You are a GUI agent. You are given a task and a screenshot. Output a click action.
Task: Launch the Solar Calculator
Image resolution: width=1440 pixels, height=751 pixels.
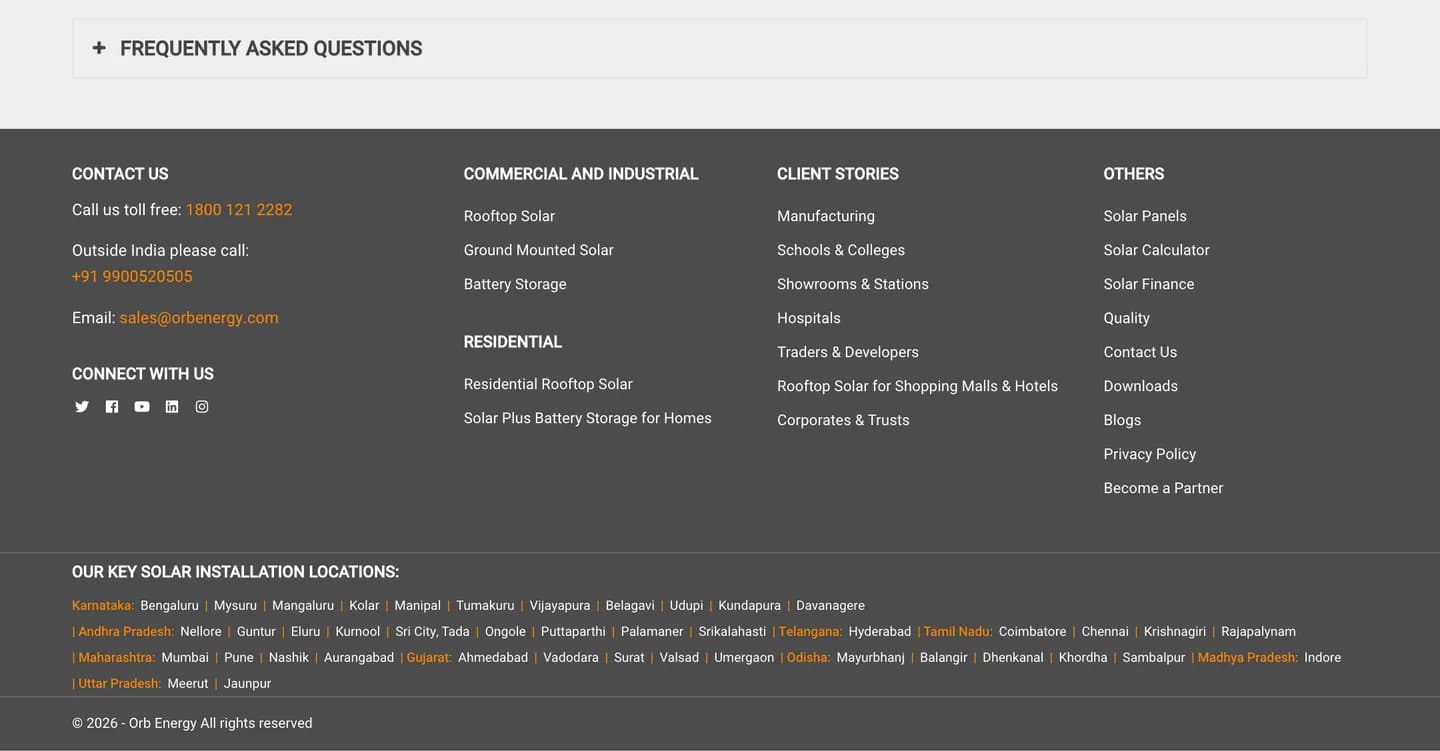[1157, 250]
